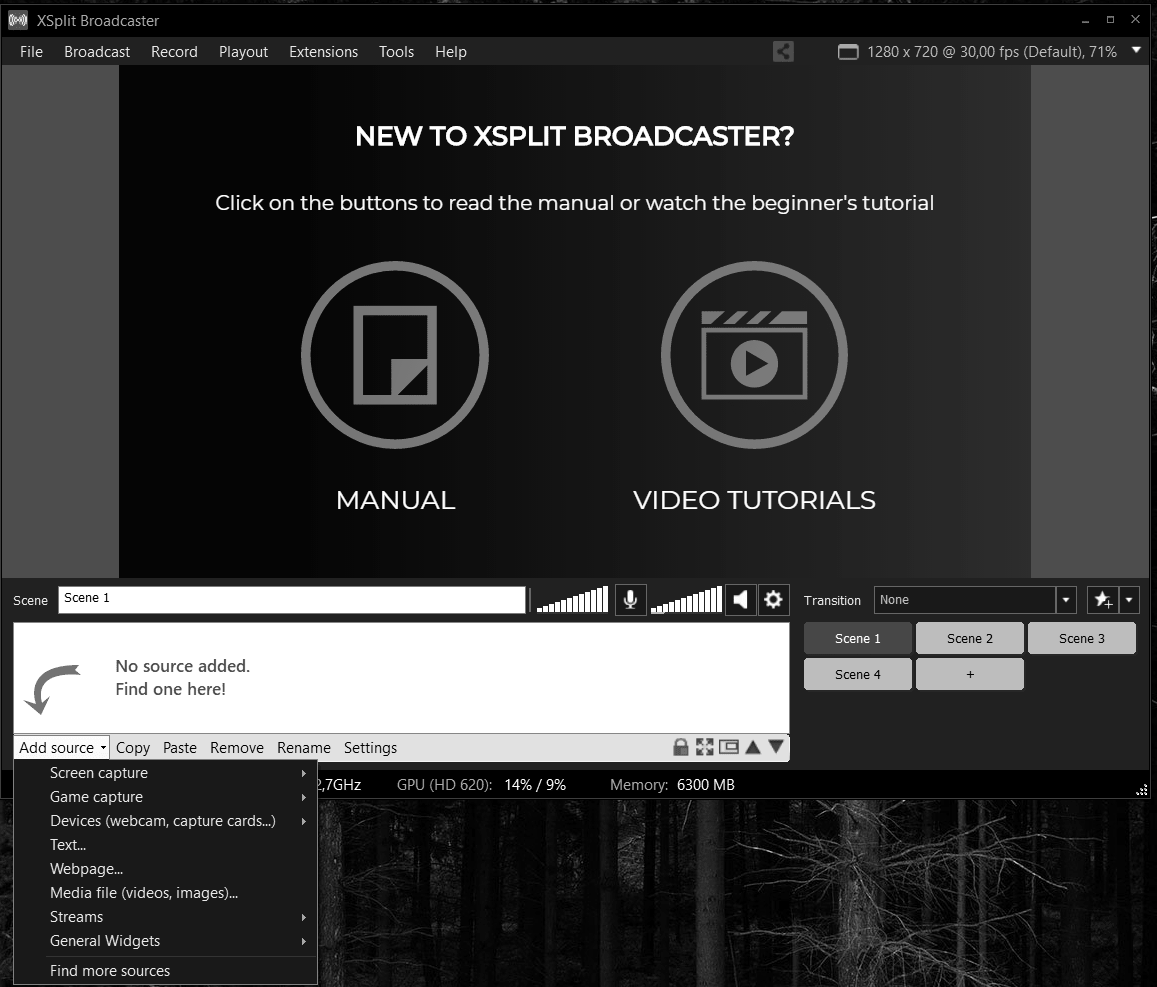Viewport: 1157px width, 987px height.
Task: Open the resolution and fps dropdown
Action: coord(1136,51)
